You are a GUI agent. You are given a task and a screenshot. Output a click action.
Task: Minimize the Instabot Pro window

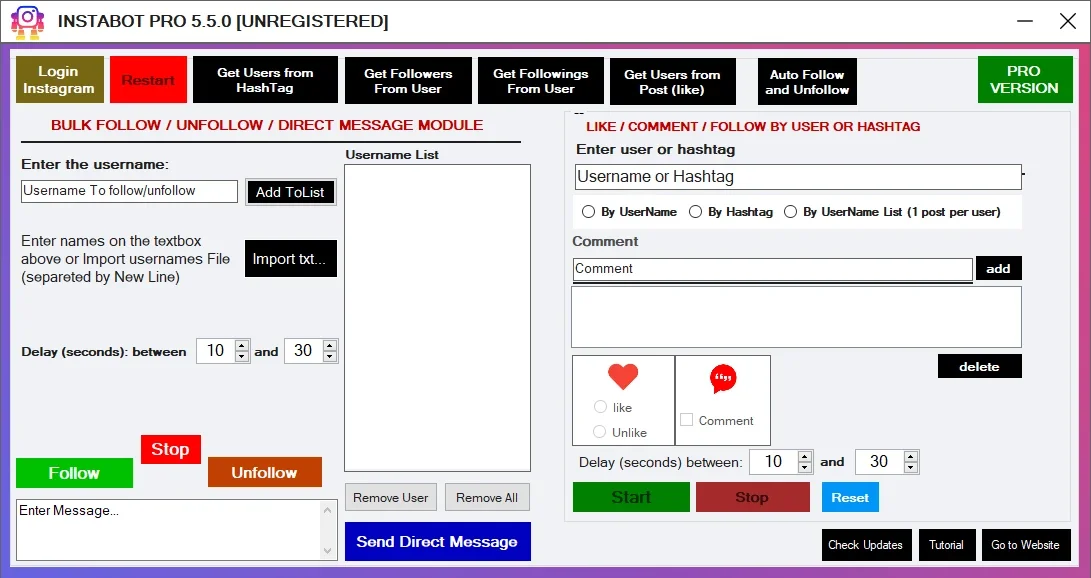point(1025,21)
